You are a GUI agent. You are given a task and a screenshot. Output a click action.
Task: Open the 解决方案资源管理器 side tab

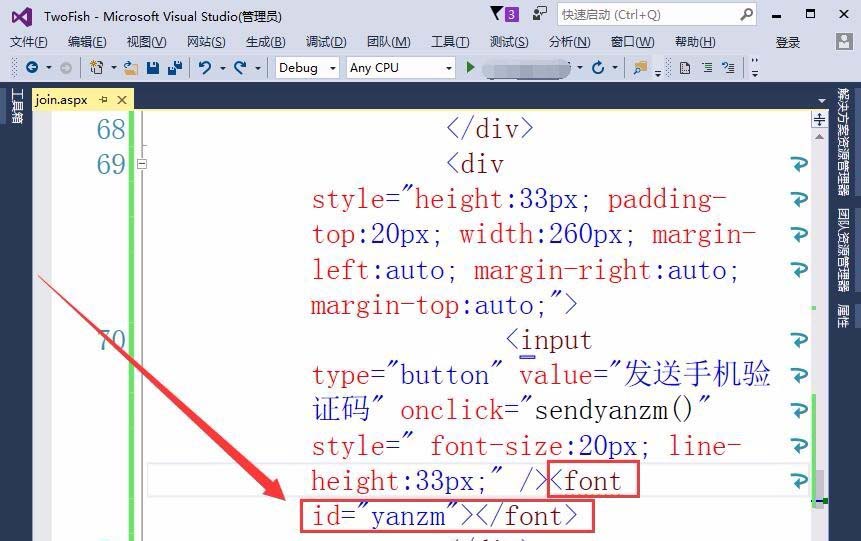pos(843,142)
